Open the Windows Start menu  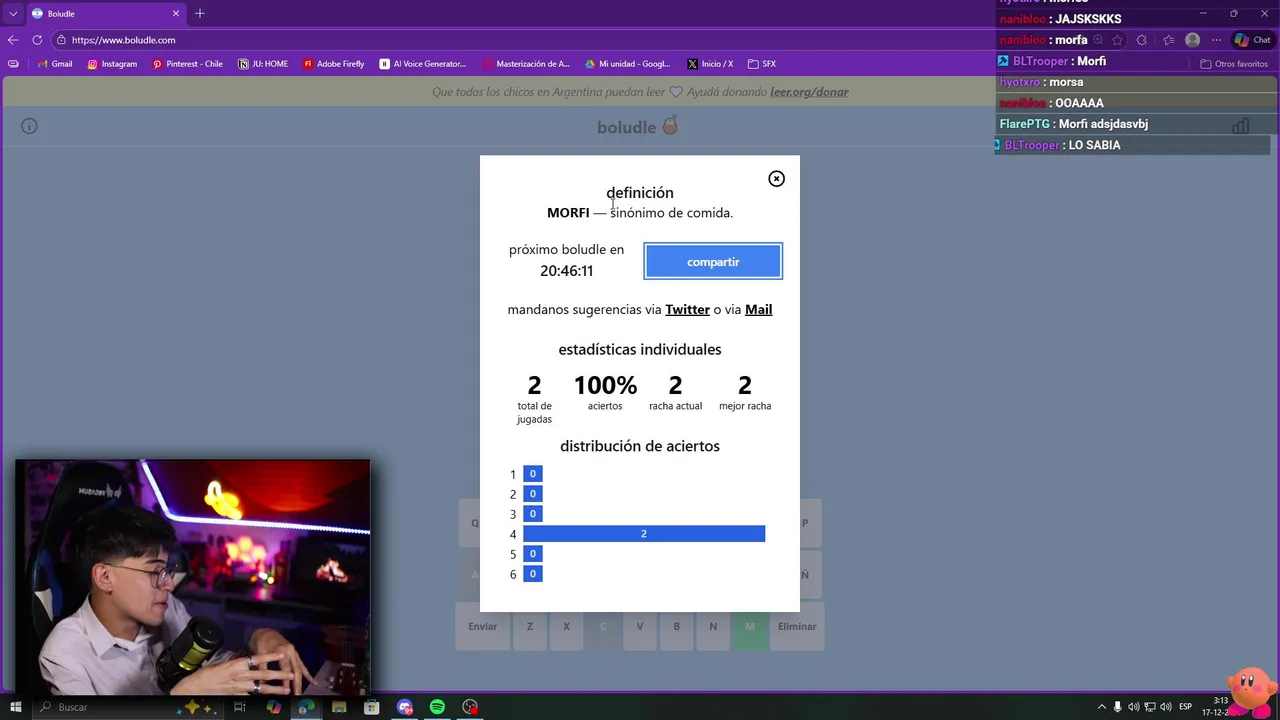pos(16,707)
